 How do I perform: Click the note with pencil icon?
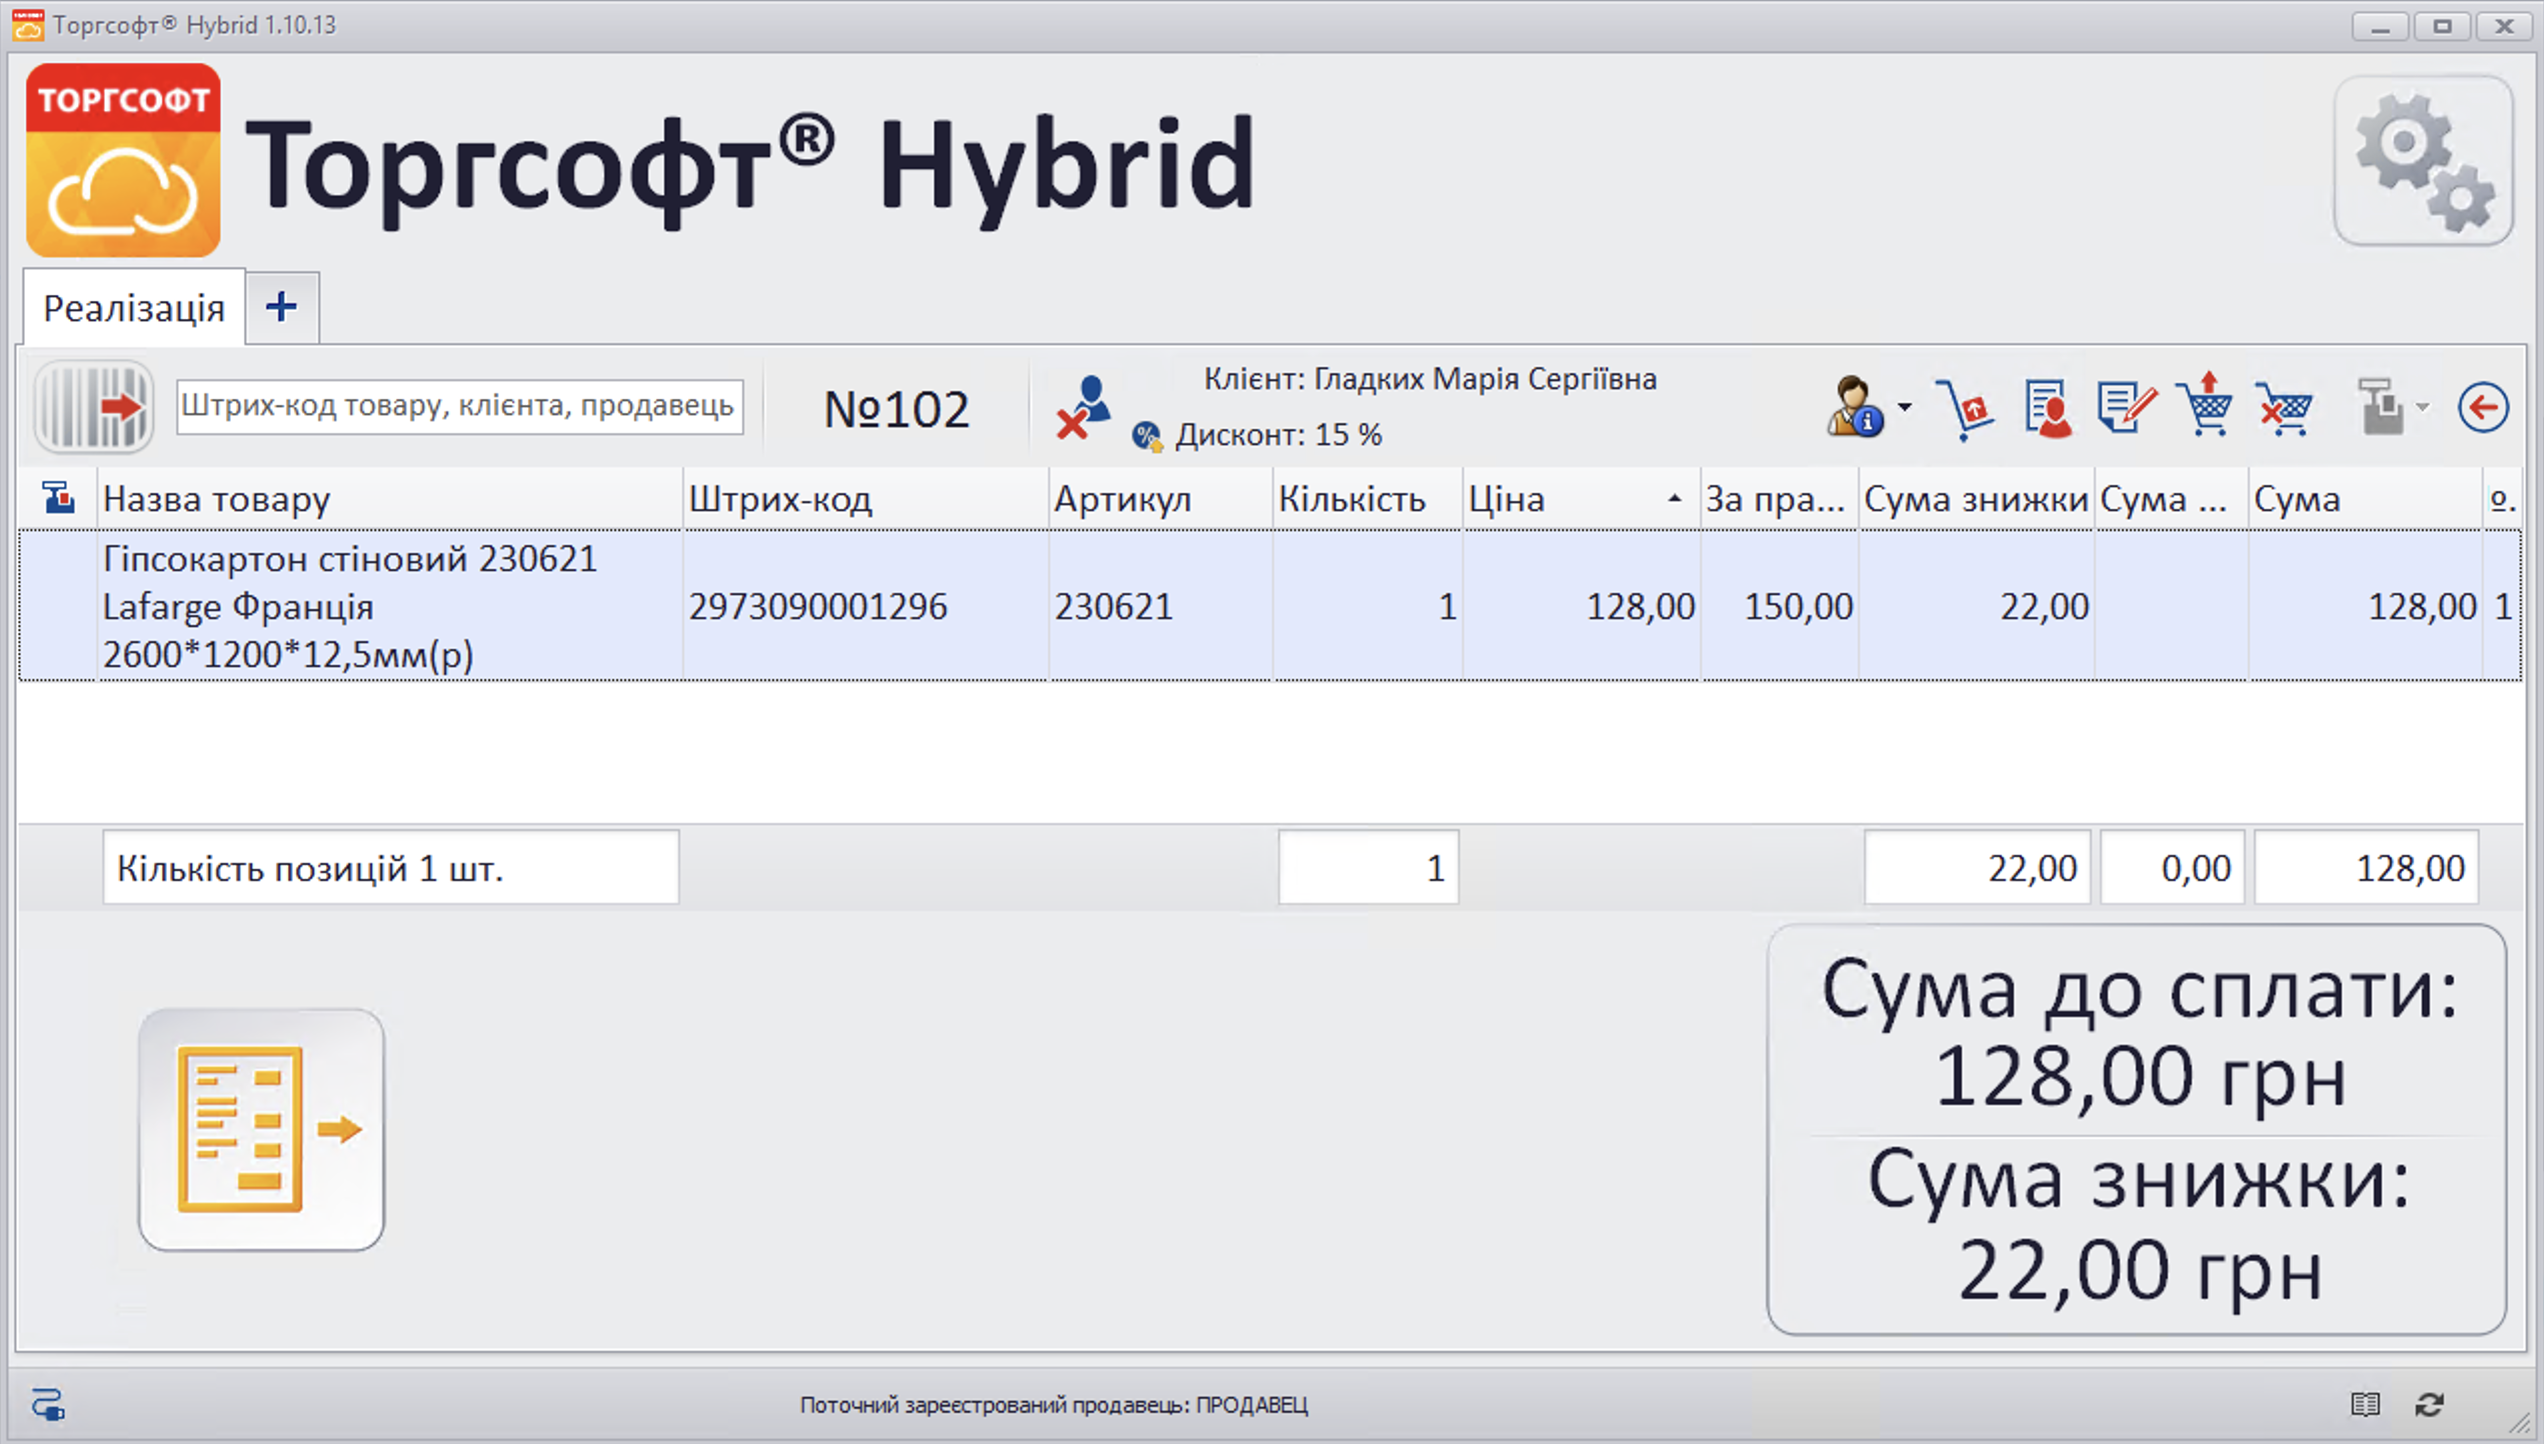coord(2125,408)
